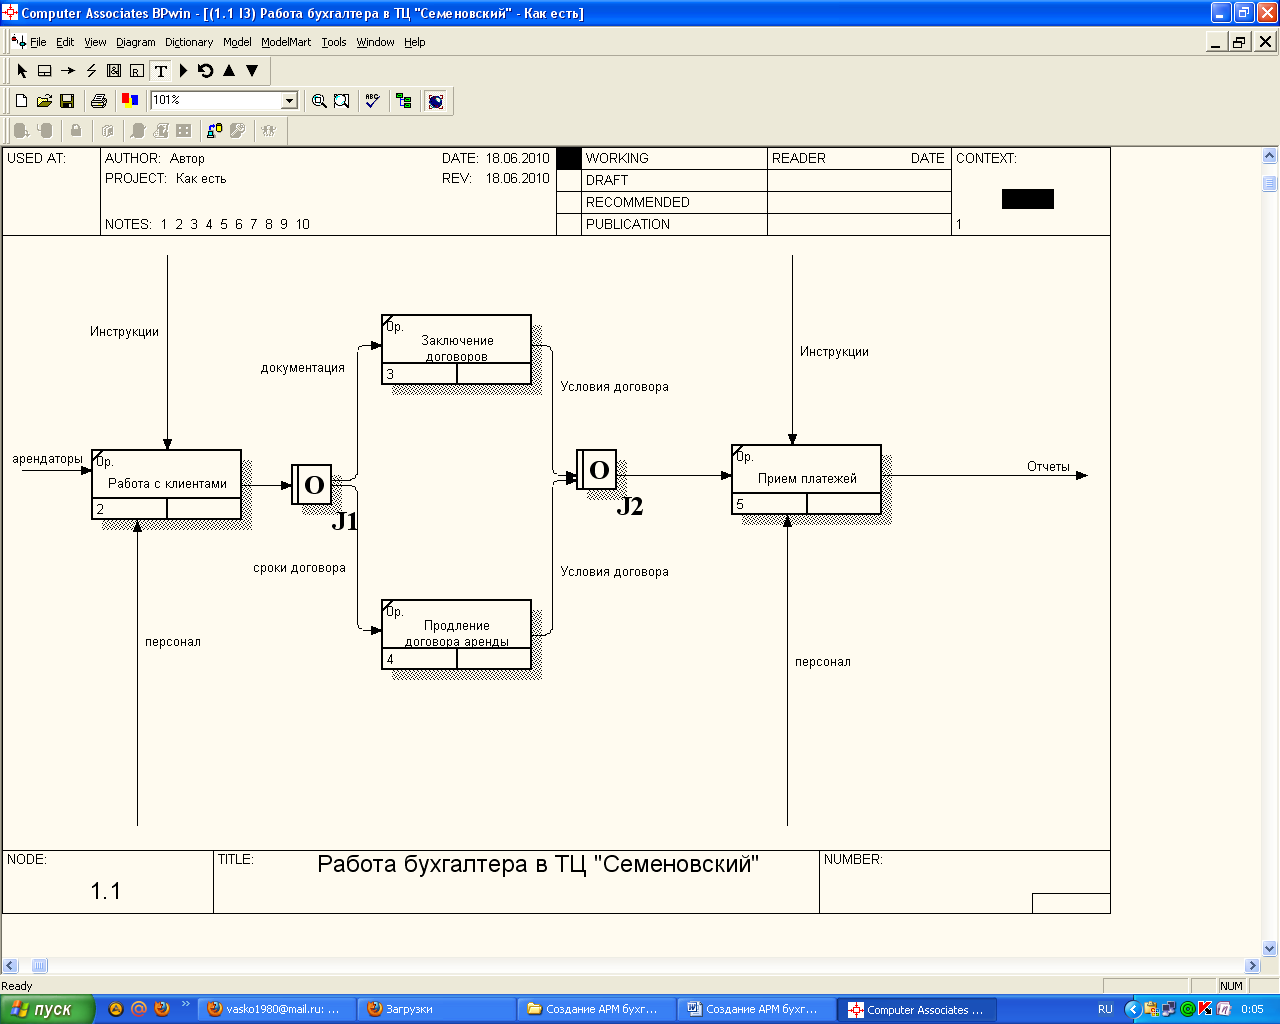Click the RU language indicator
Image resolution: width=1280 pixels, height=1024 pixels.
1105,1009
